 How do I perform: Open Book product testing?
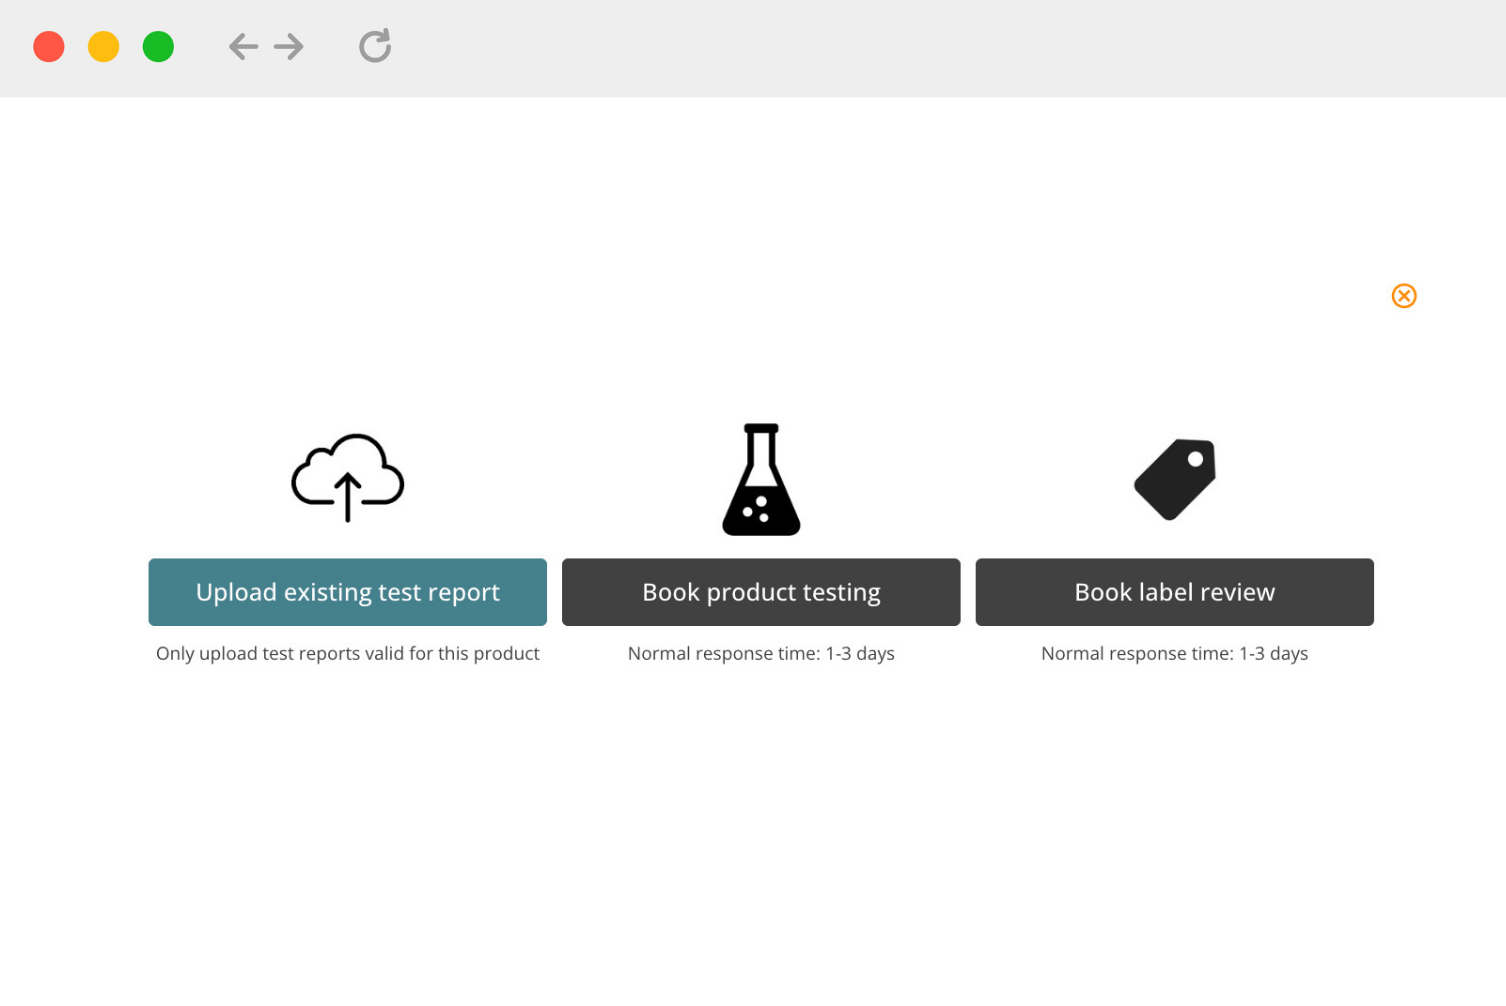click(761, 592)
